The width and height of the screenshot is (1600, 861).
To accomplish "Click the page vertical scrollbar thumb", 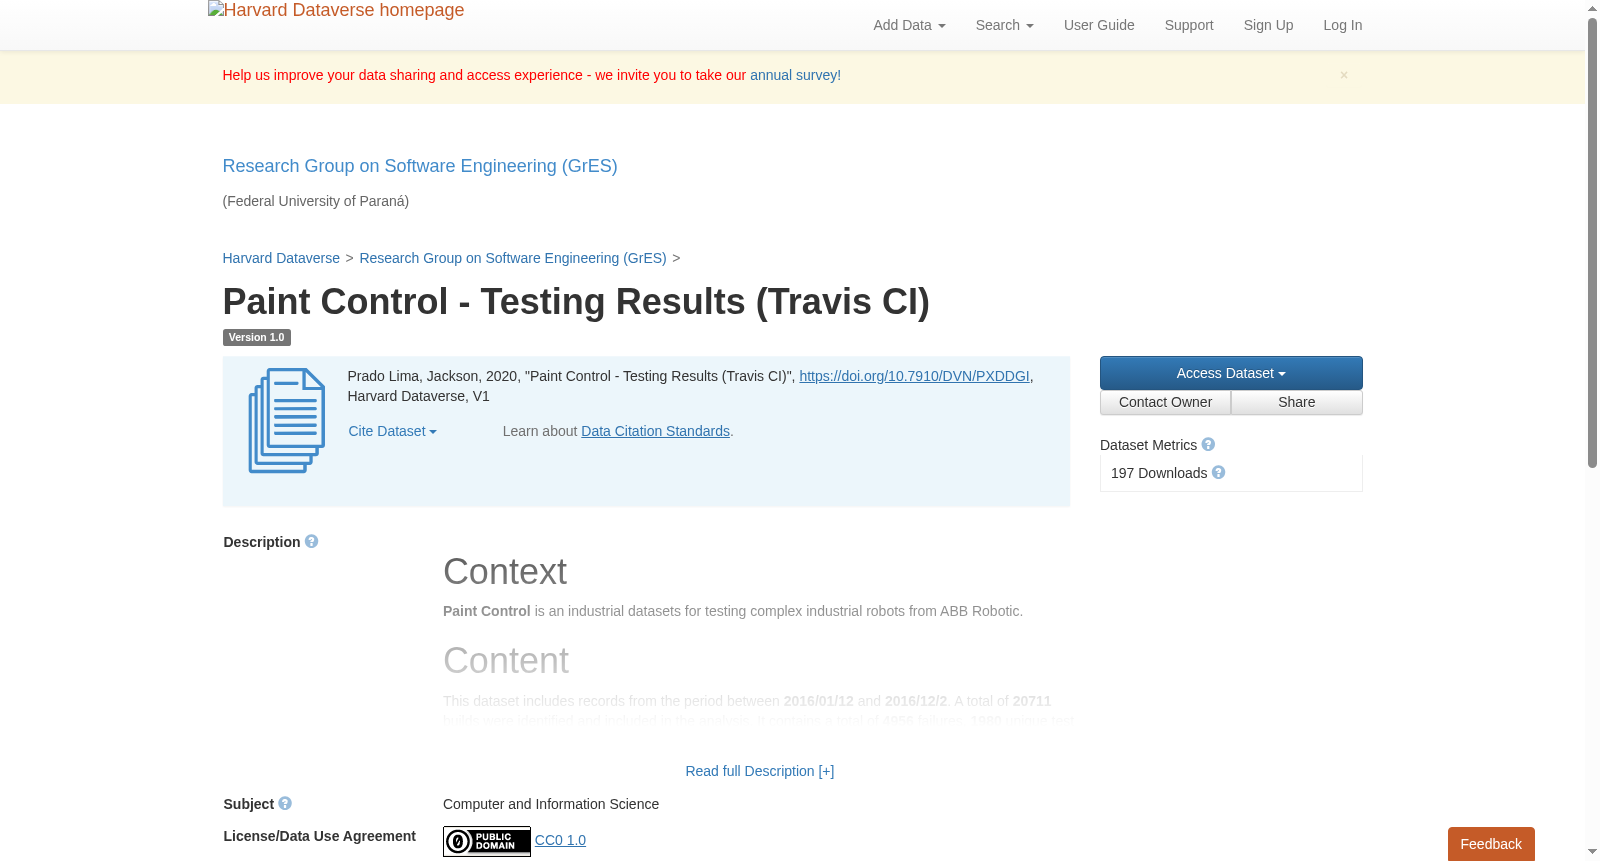I will [1592, 243].
